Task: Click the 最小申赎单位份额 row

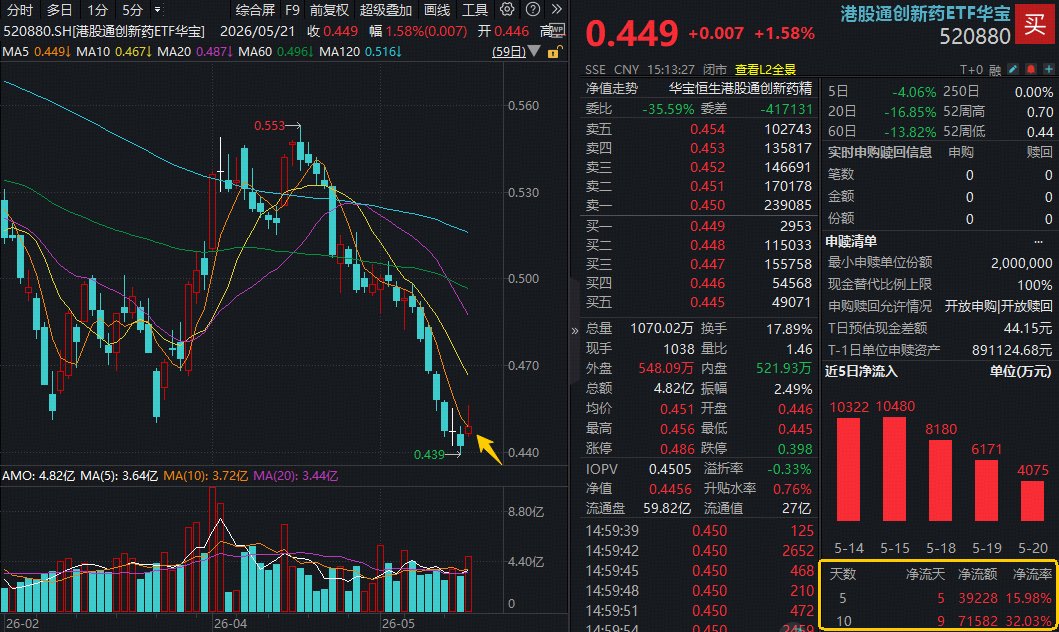Action: point(939,263)
